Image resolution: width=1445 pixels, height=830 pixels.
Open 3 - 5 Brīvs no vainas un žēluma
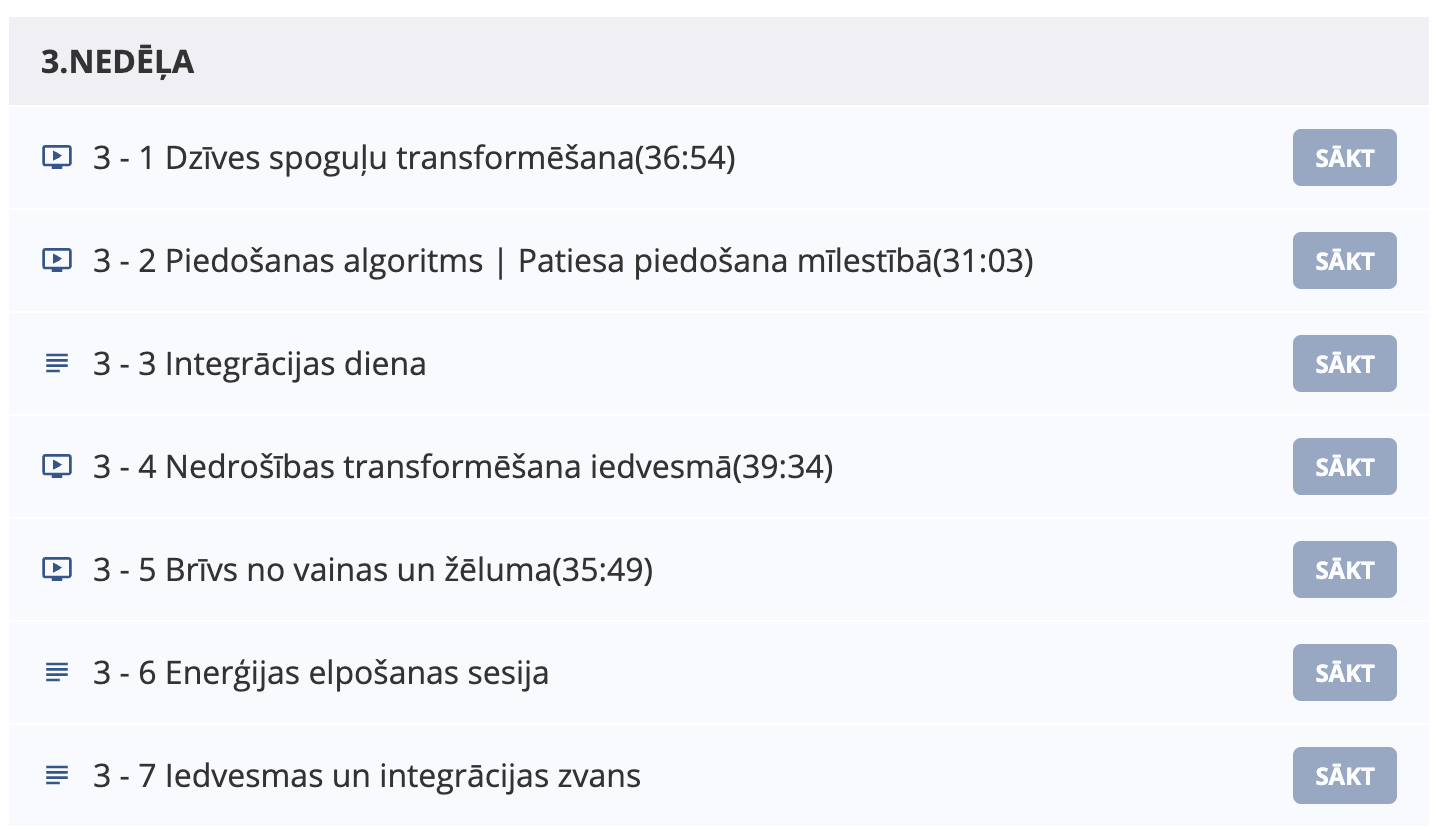tap(373, 570)
